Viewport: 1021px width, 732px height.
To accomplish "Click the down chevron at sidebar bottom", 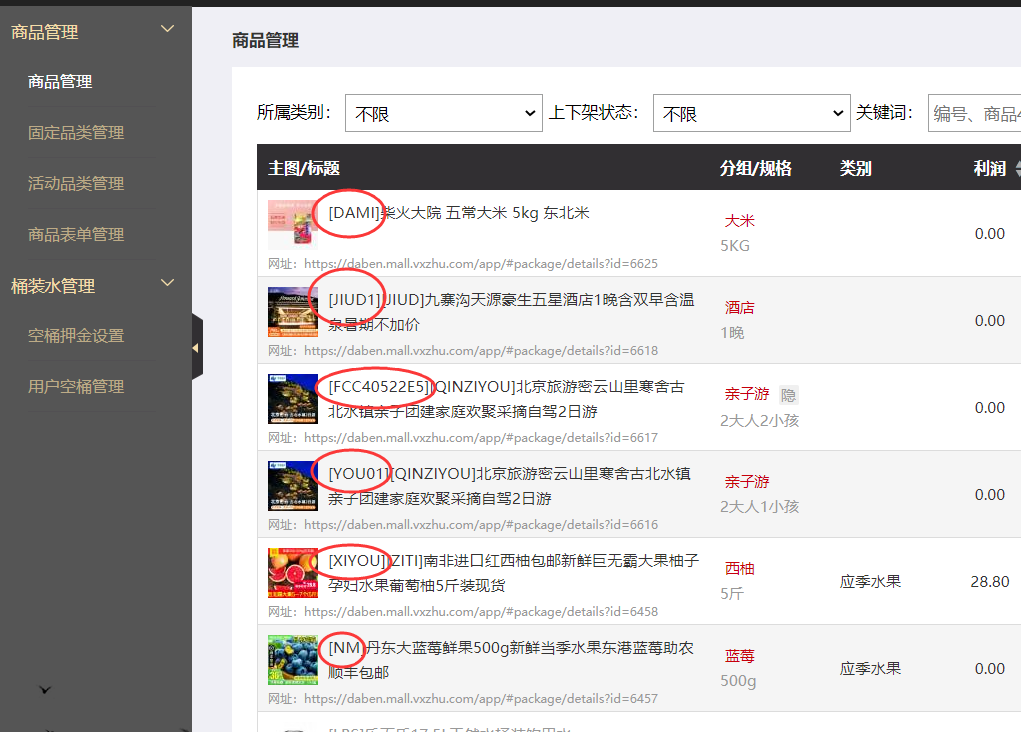I will [x=45, y=689].
